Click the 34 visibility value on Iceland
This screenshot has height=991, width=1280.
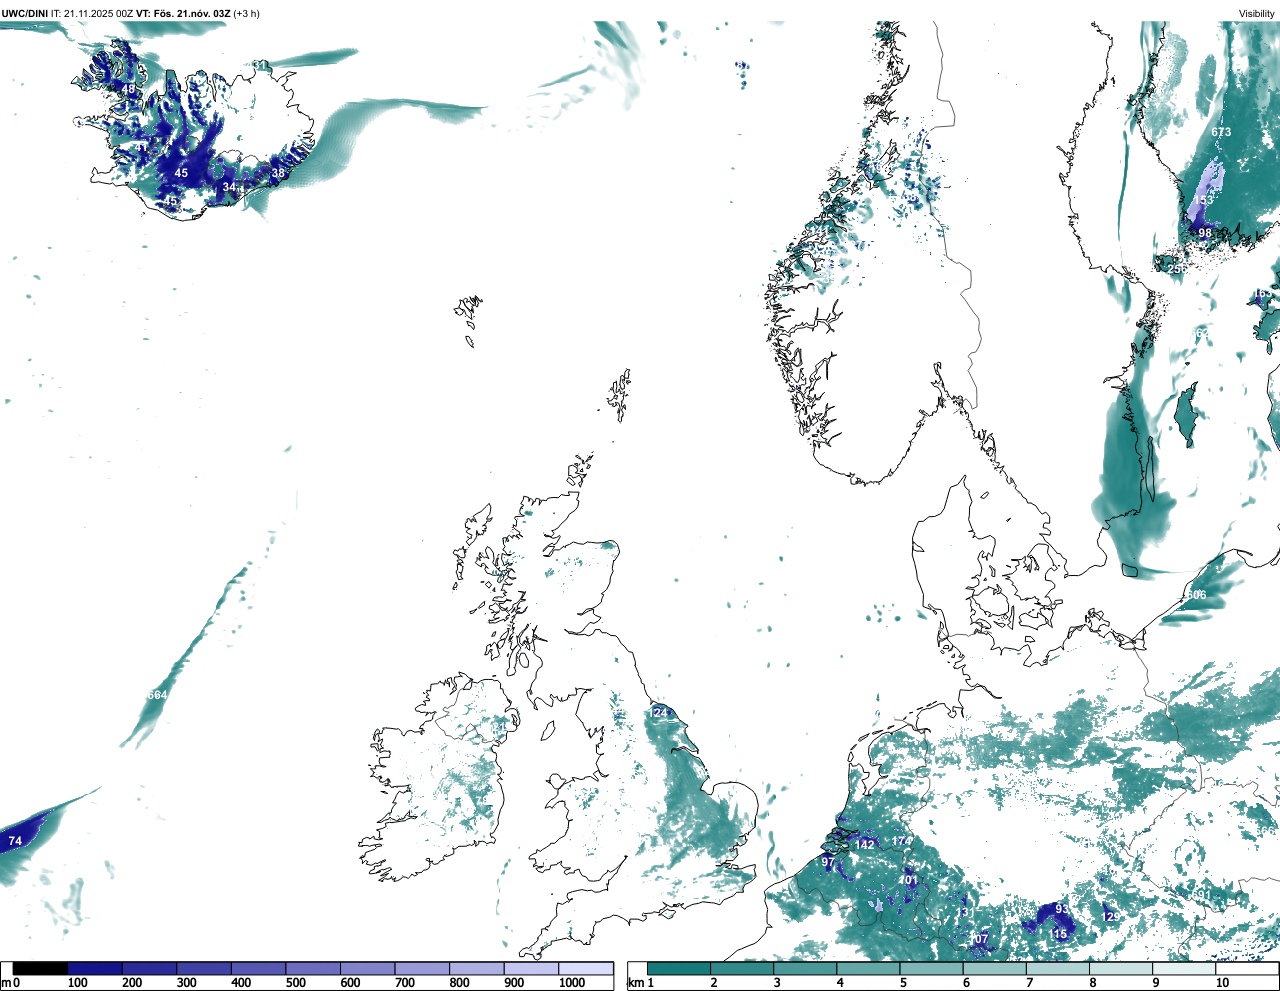(x=229, y=187)
